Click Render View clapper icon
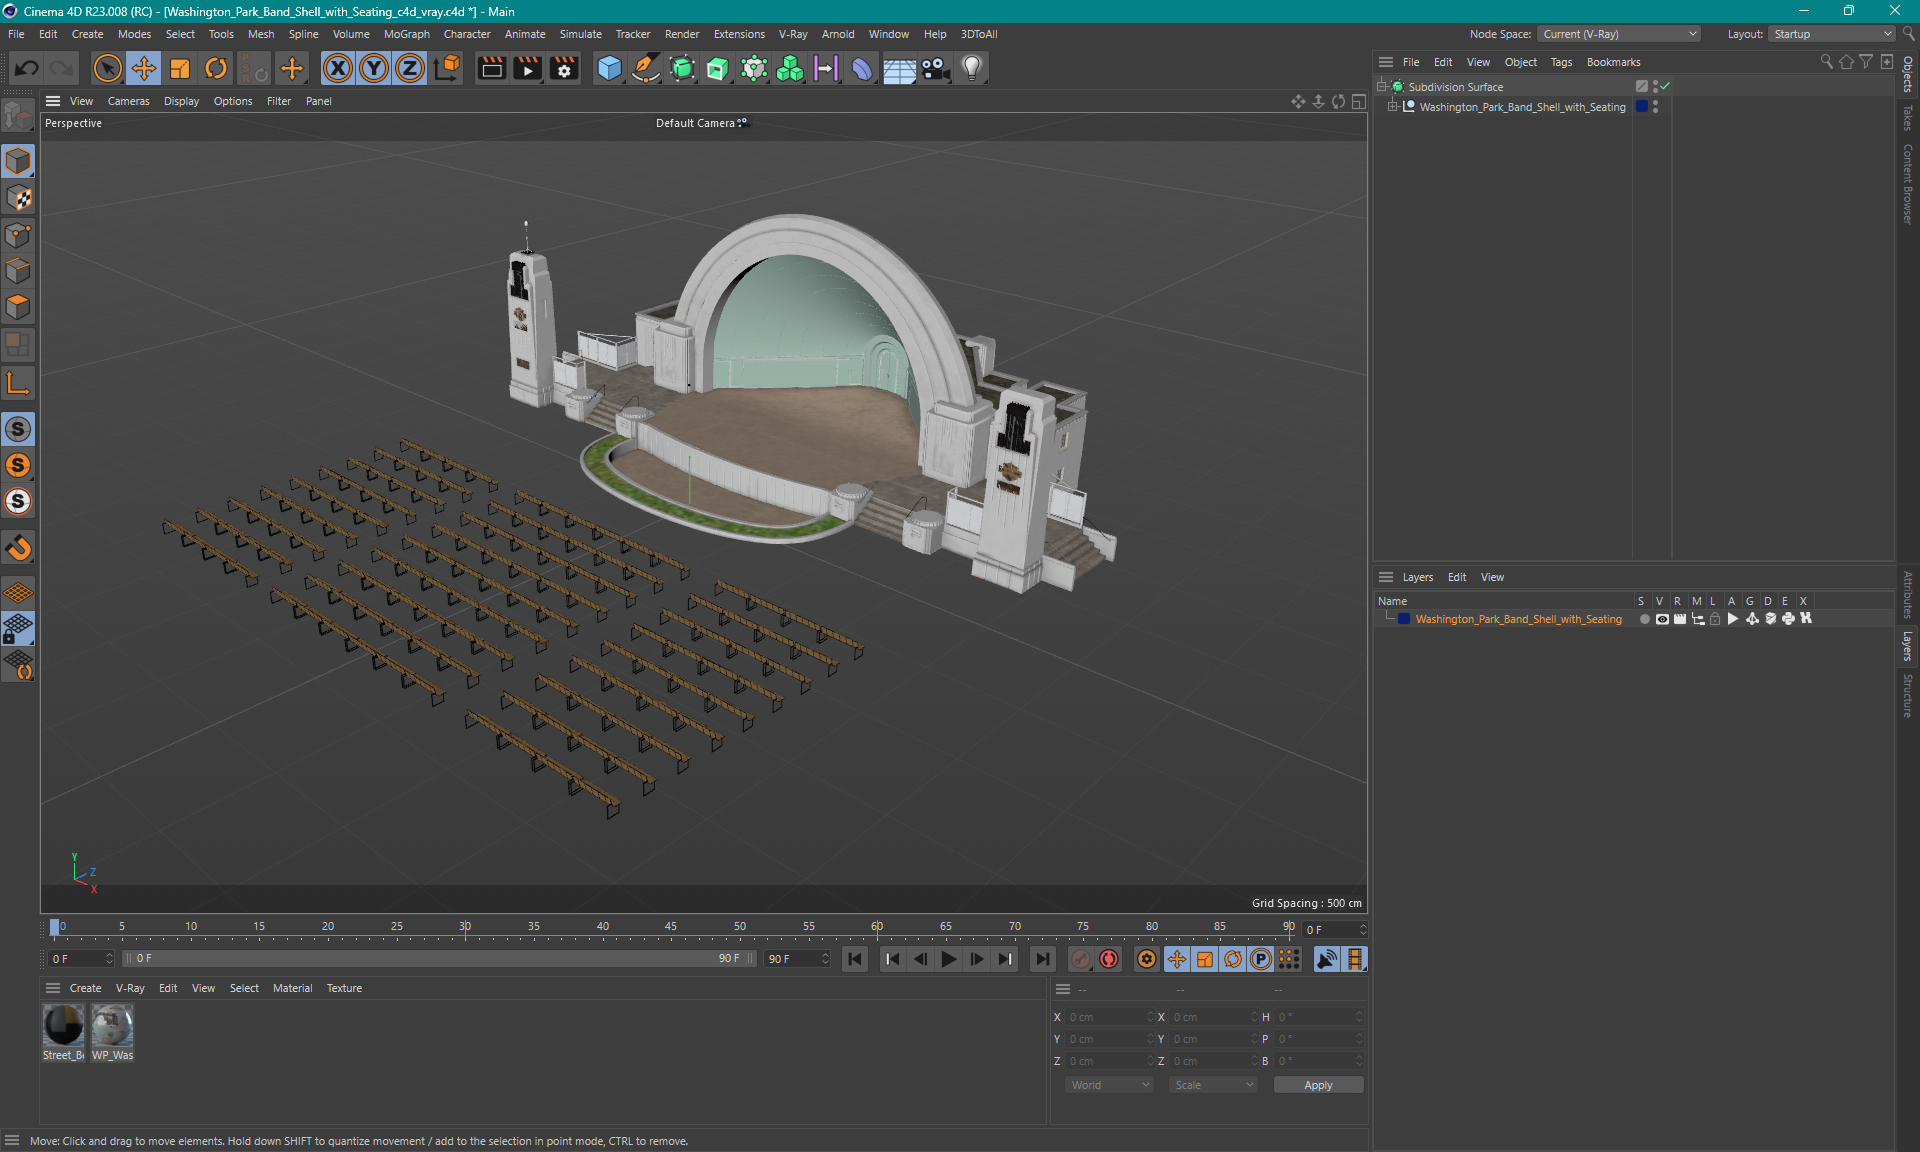Screen dimensions: 1920x1152 [491, 68]
